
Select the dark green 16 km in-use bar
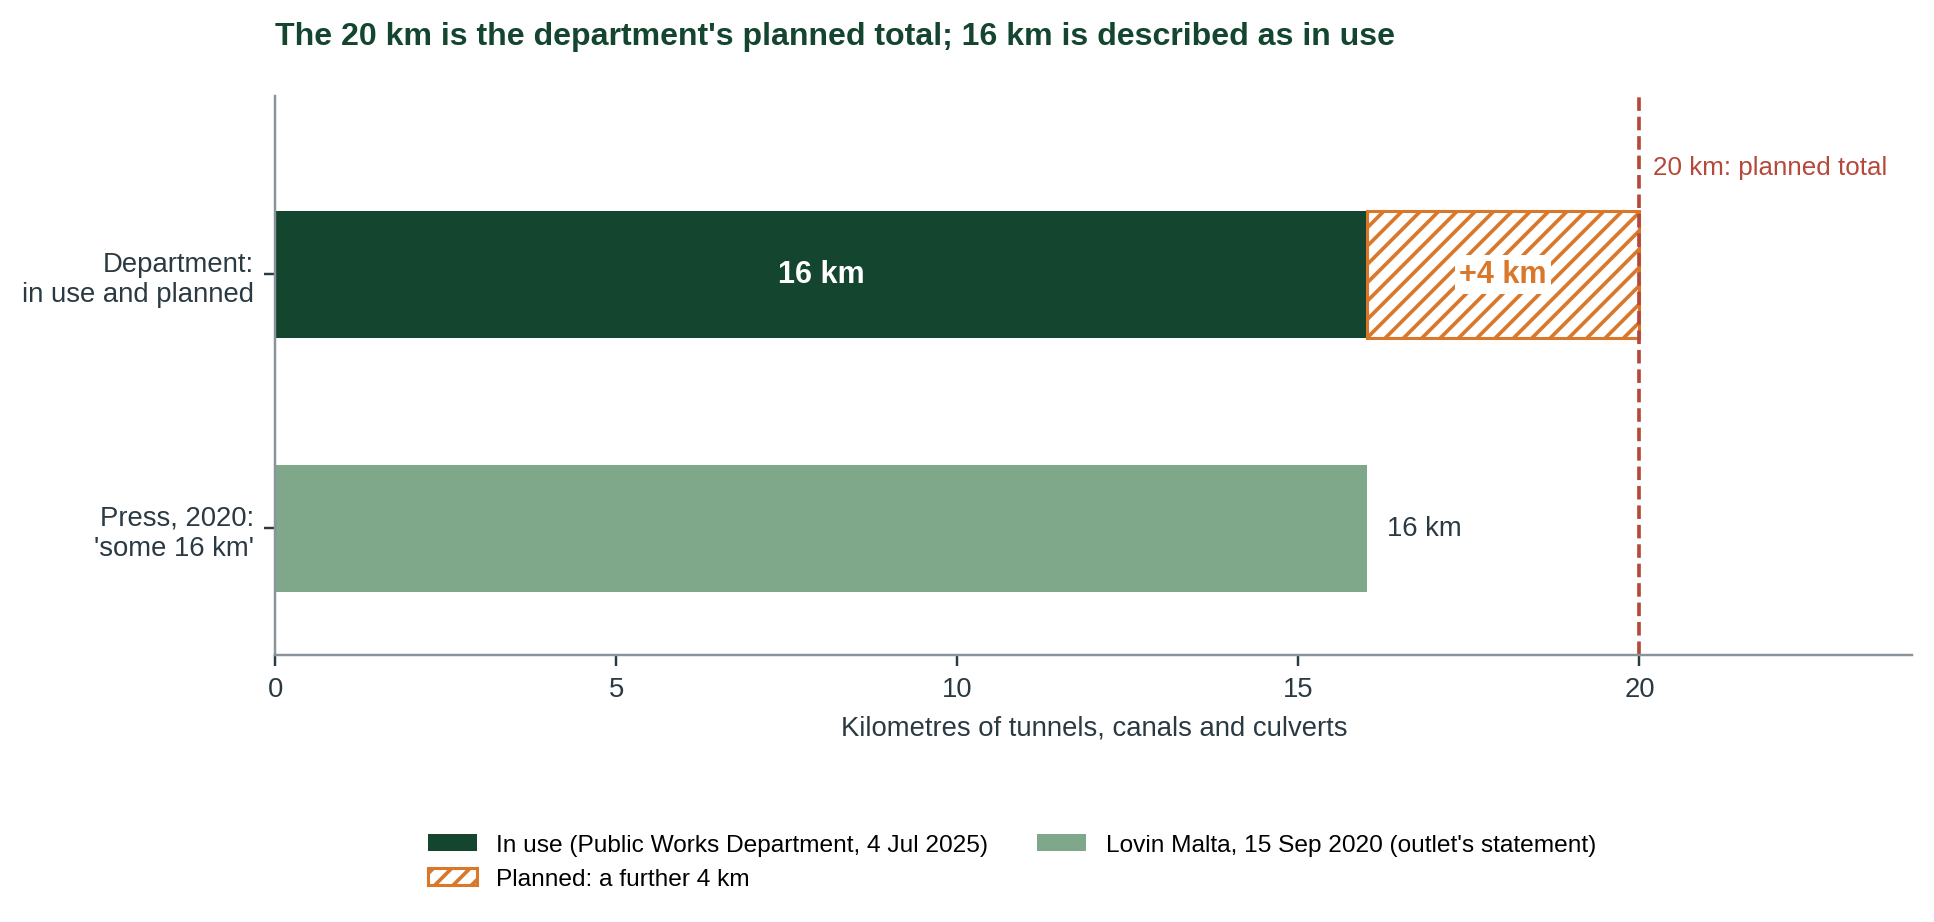pos(820,274)
